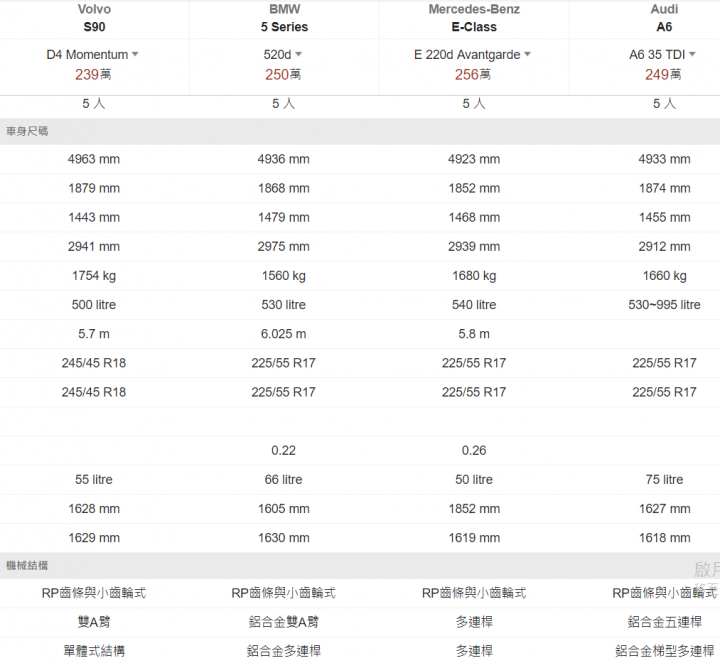Click the 6.025 m turning value

[x=283, y=334]
